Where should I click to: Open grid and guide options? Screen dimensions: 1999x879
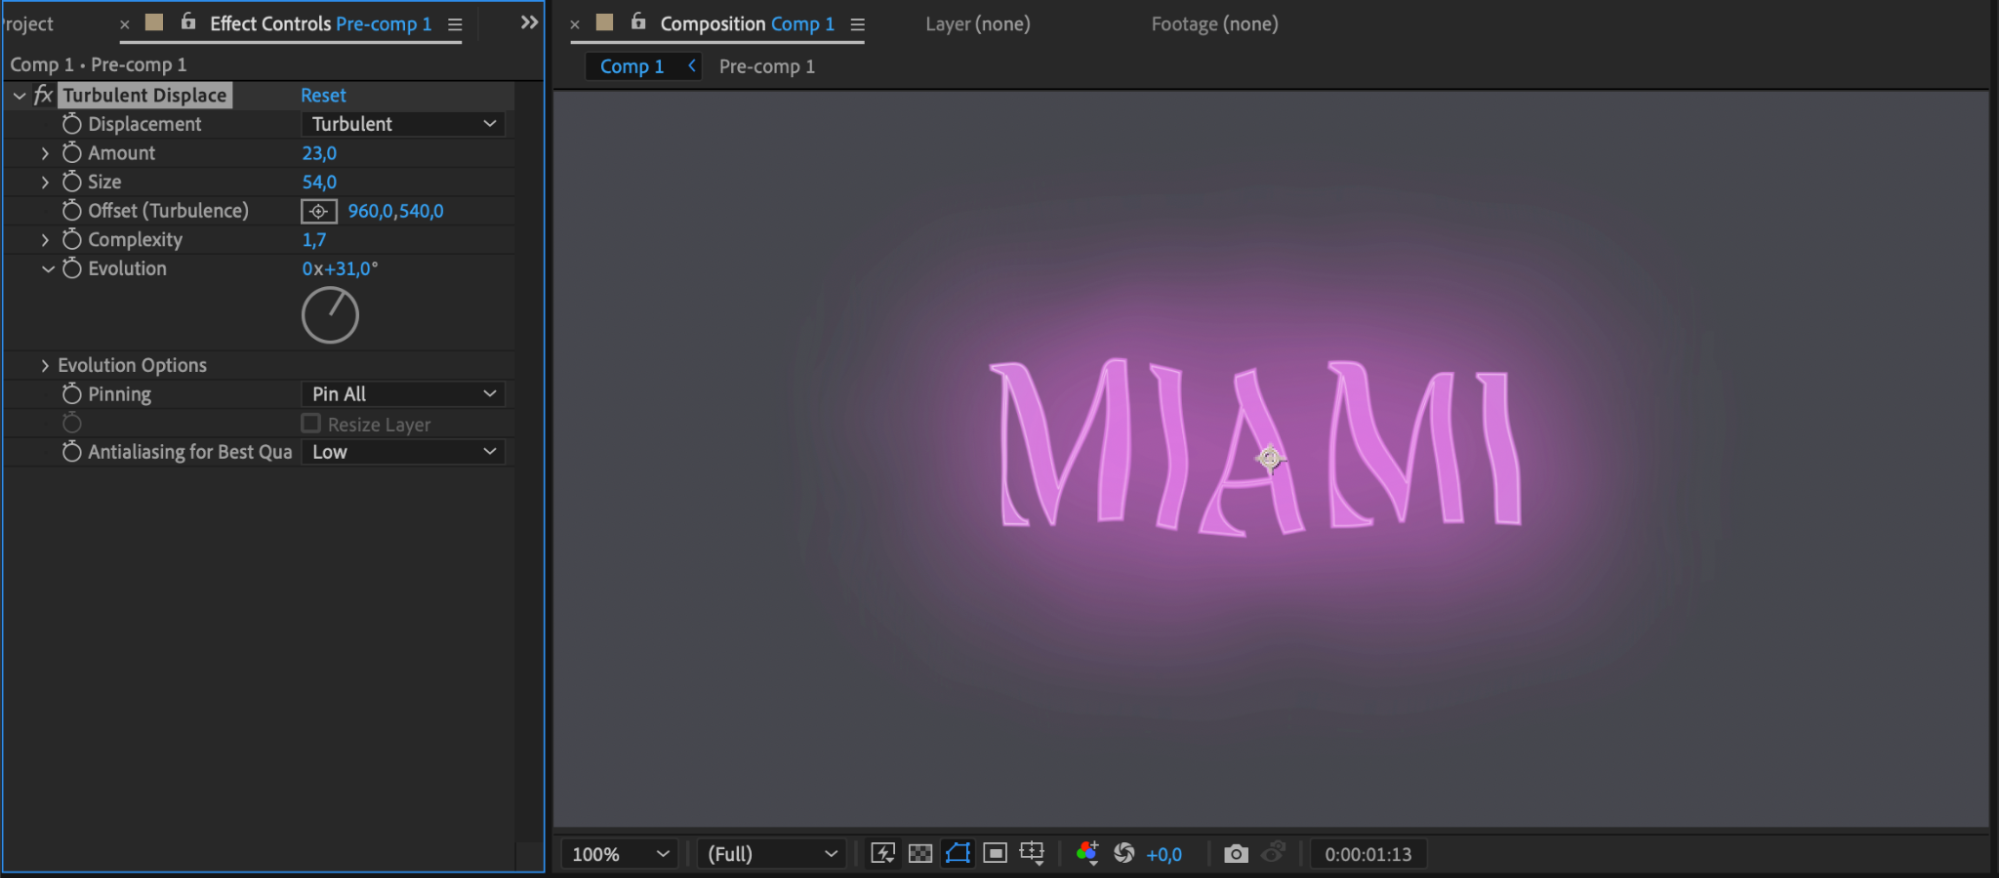click(x=1032, y=853)
